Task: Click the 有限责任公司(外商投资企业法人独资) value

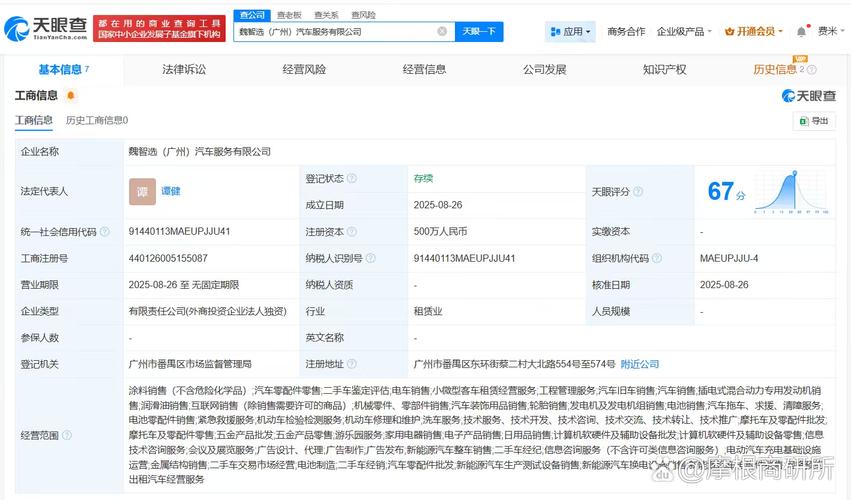Action: pos(207,312)
